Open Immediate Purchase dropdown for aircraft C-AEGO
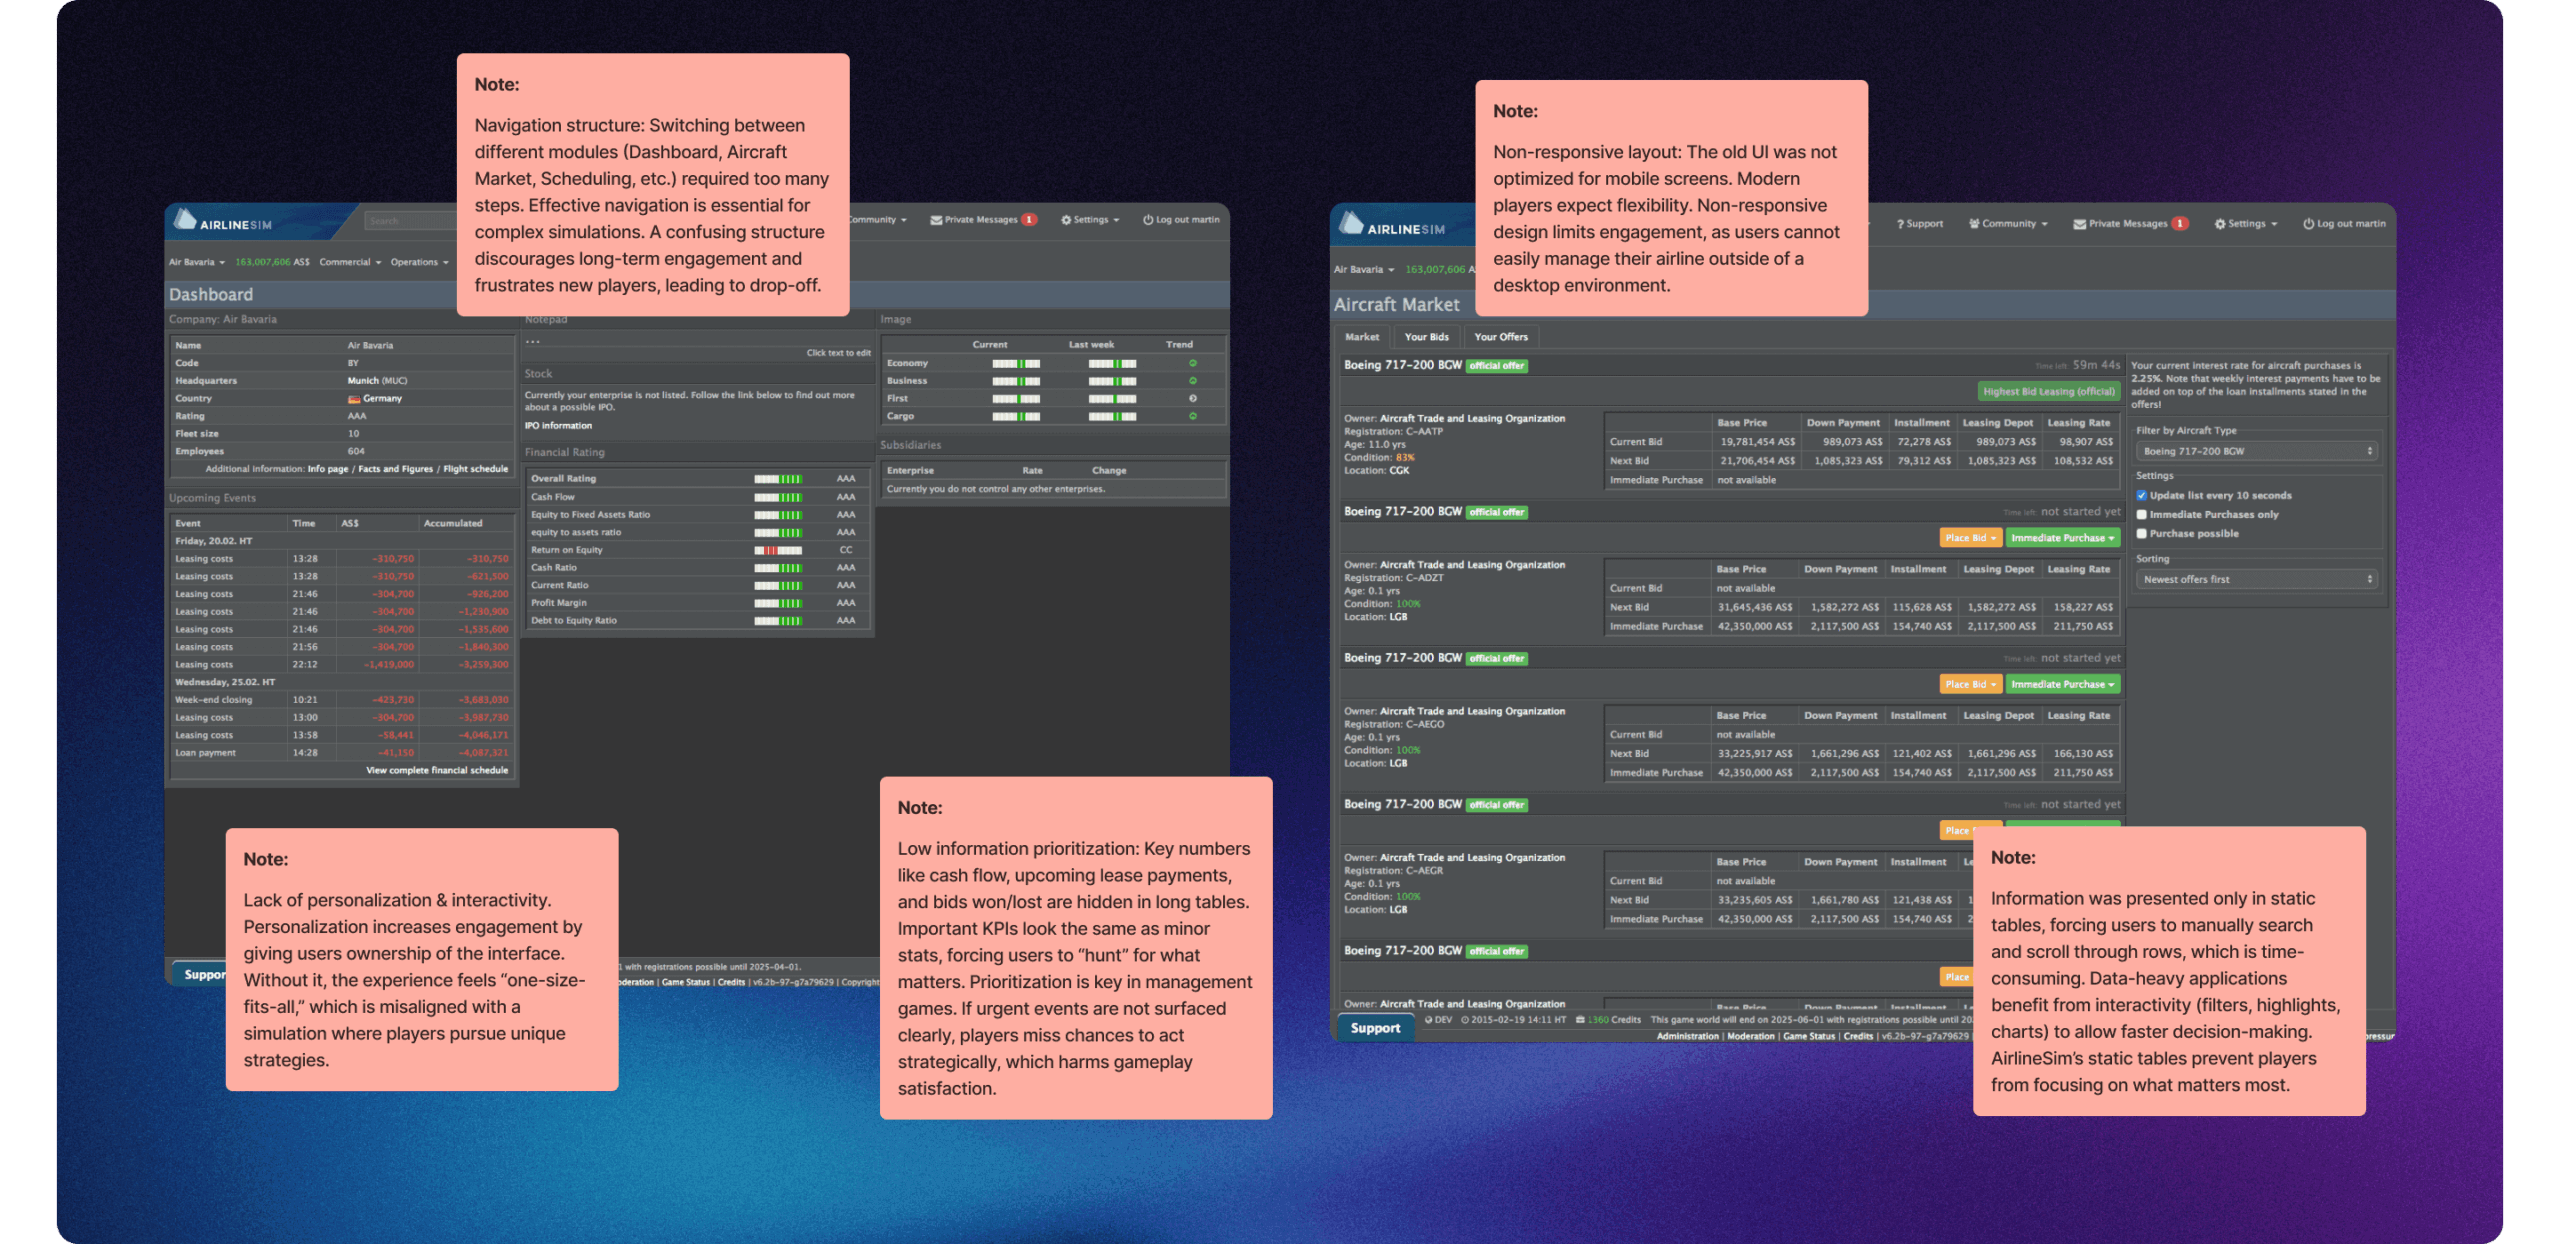This screenshot has width=2560, height=1244. pos(2062,684)
